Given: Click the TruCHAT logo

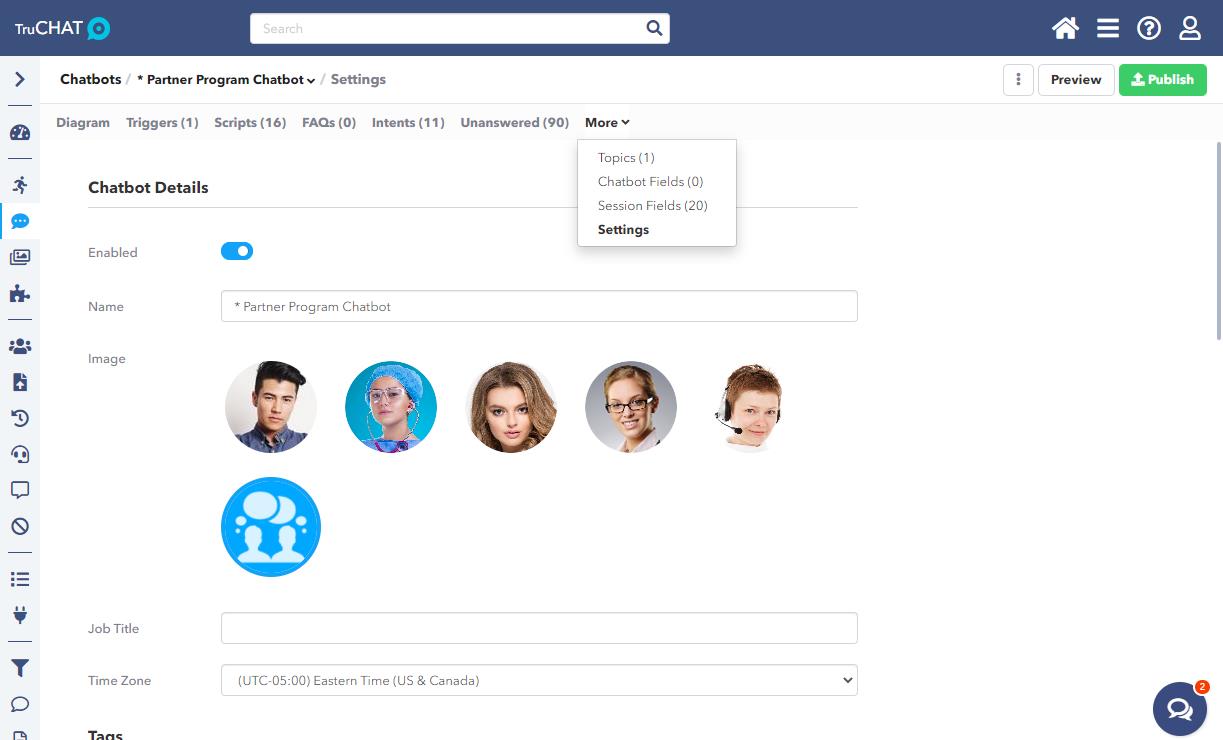Looking at the screenshot, I should click(62, 28).
